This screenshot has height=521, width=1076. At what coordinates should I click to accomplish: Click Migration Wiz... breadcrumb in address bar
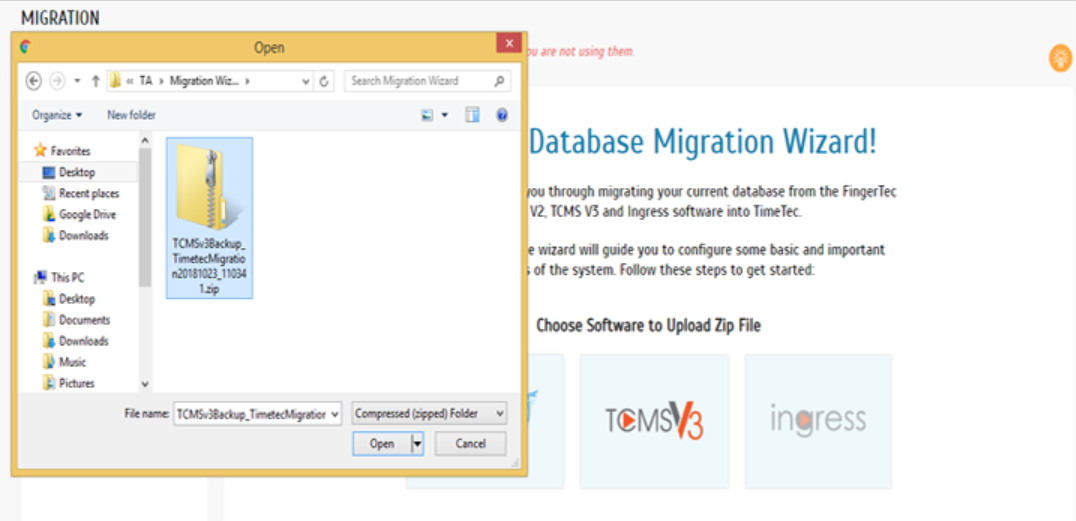point(204,81)
